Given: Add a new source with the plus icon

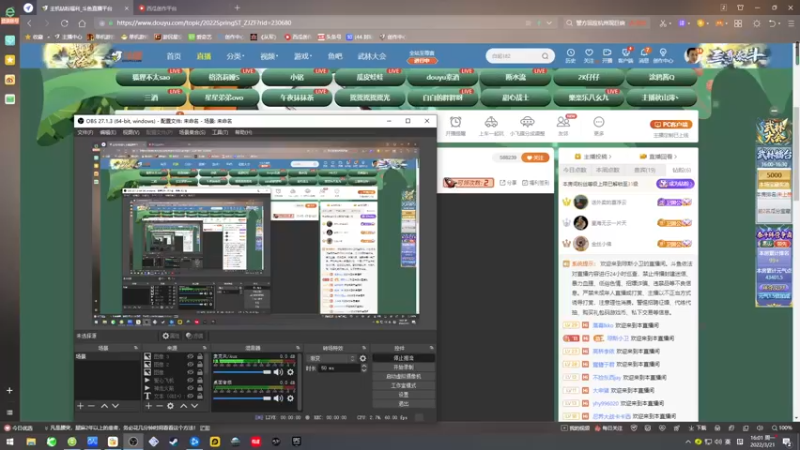Looking at the screenshot, I should click(148, 406).
